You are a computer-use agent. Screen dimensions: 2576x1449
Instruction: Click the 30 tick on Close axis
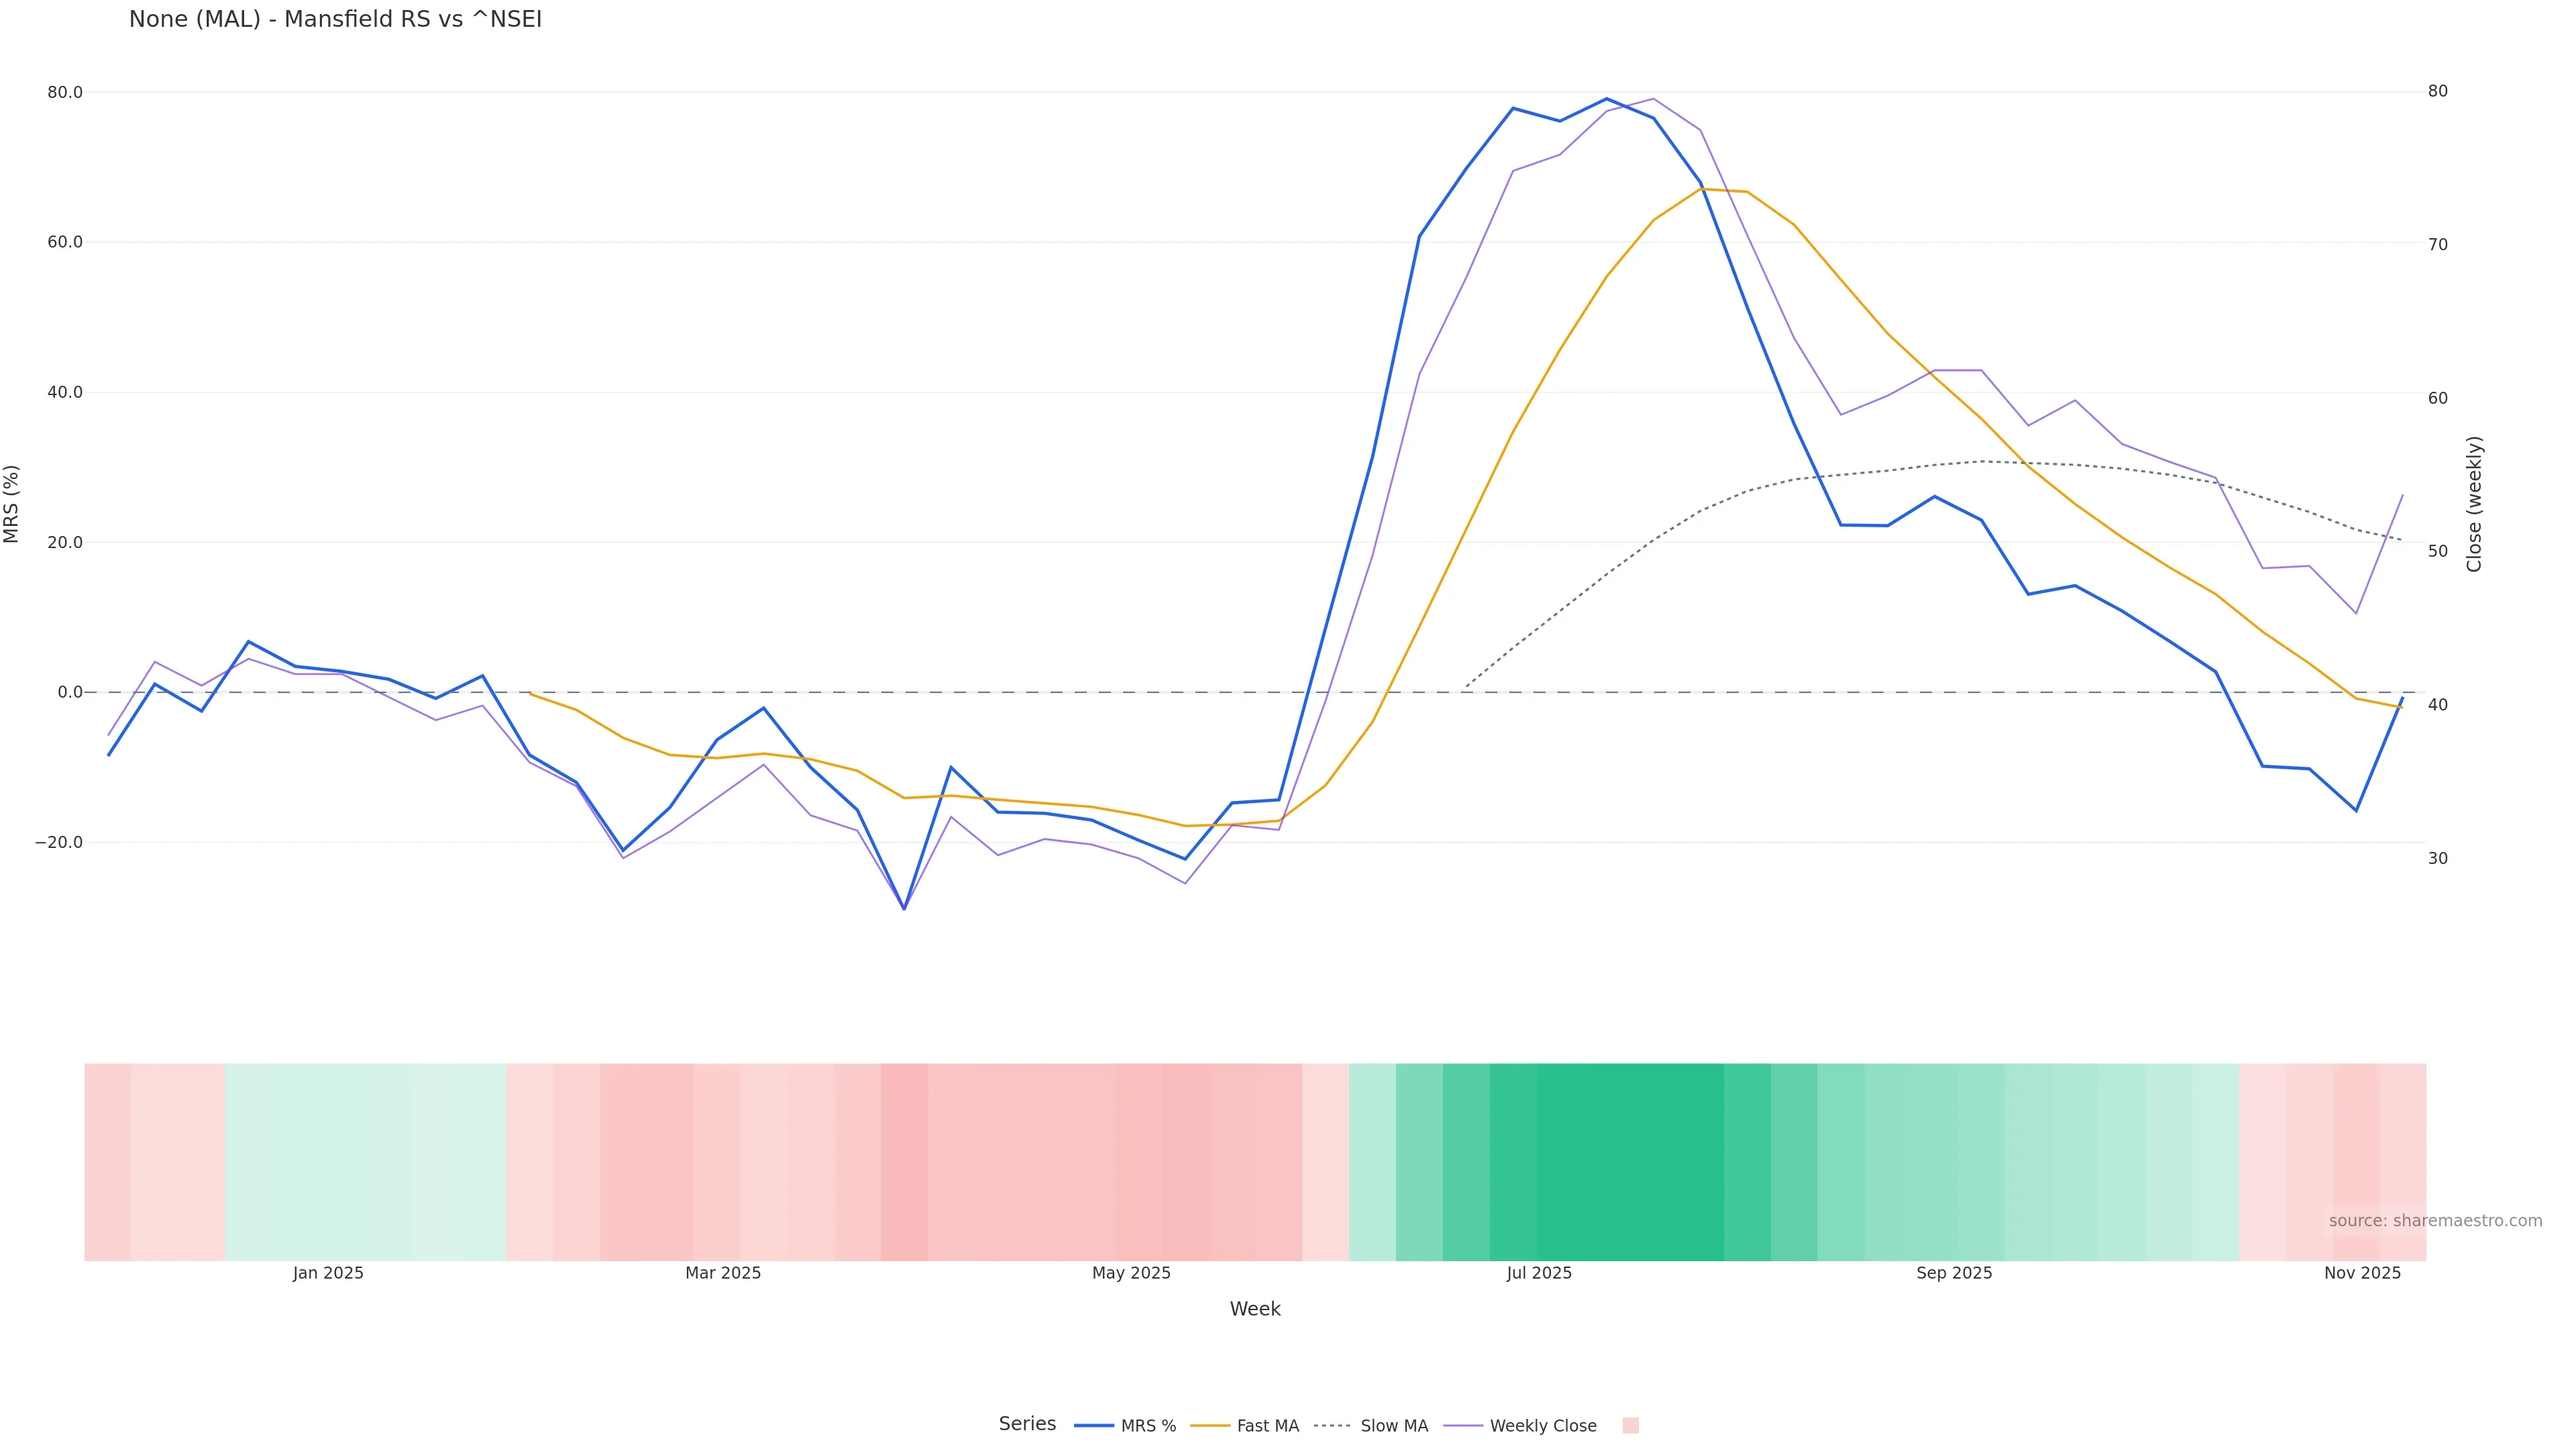2438,858
